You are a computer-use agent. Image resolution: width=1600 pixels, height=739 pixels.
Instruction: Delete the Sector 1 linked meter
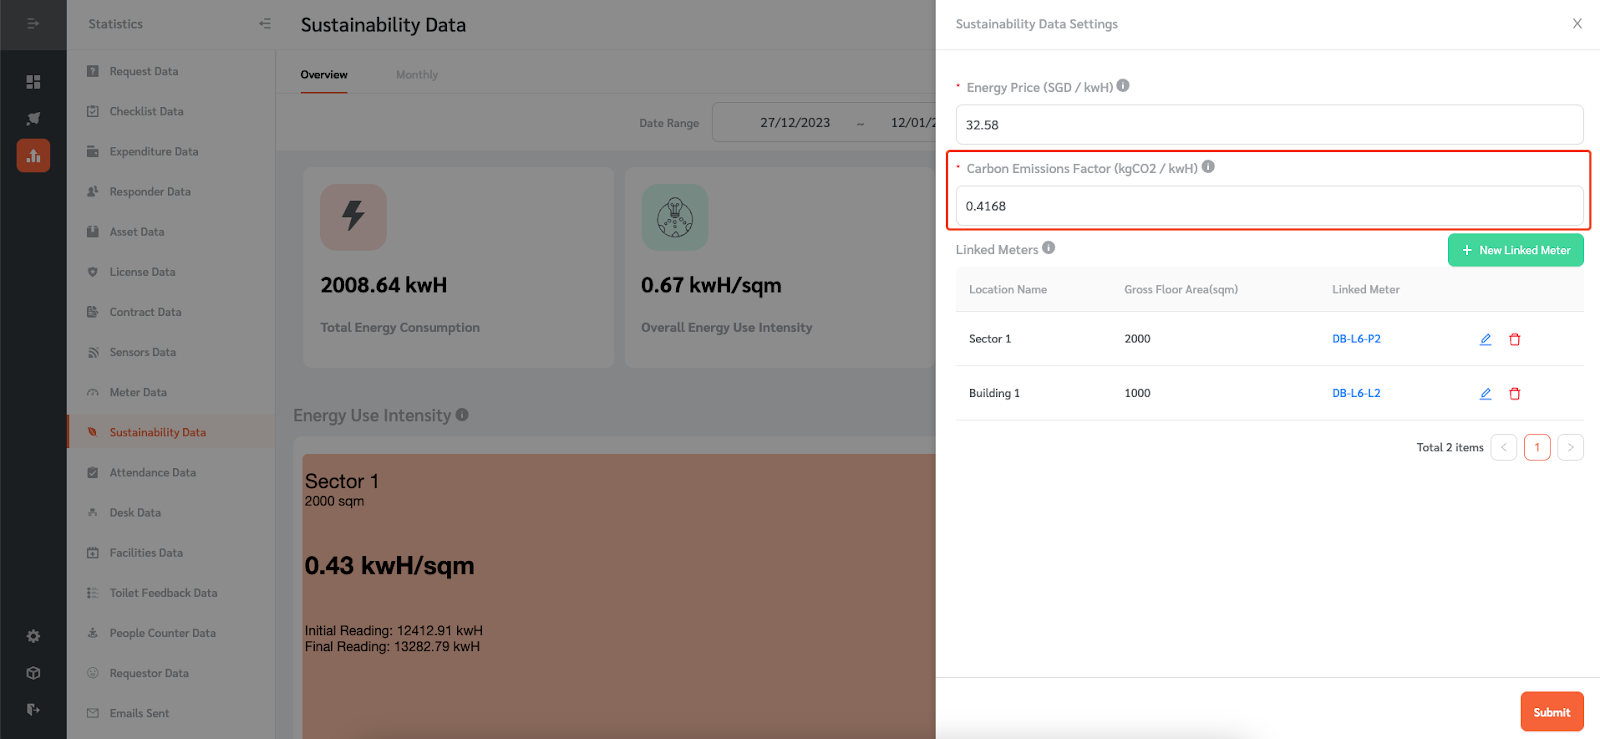[1514, 339]
